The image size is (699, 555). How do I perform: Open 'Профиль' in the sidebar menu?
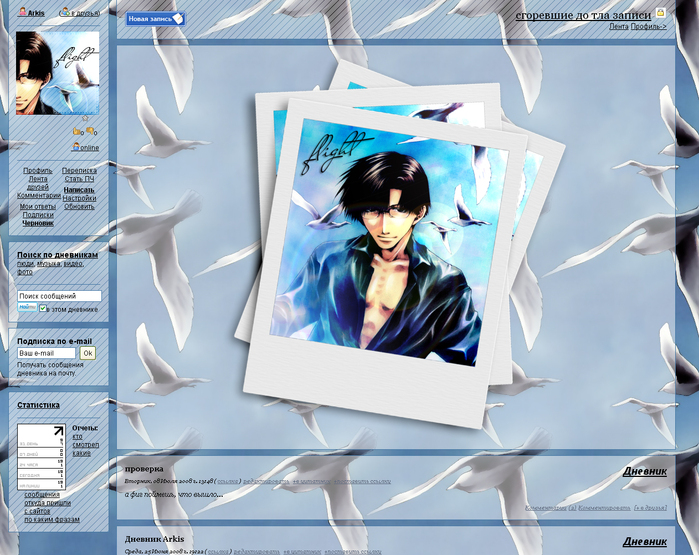(x=37, y=170)
